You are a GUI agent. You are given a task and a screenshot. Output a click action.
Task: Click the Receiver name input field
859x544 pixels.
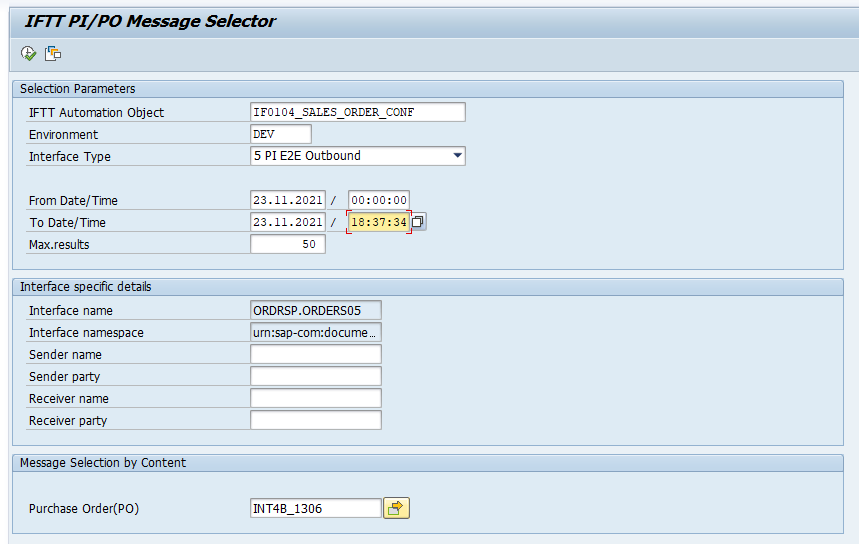[315, 399]
